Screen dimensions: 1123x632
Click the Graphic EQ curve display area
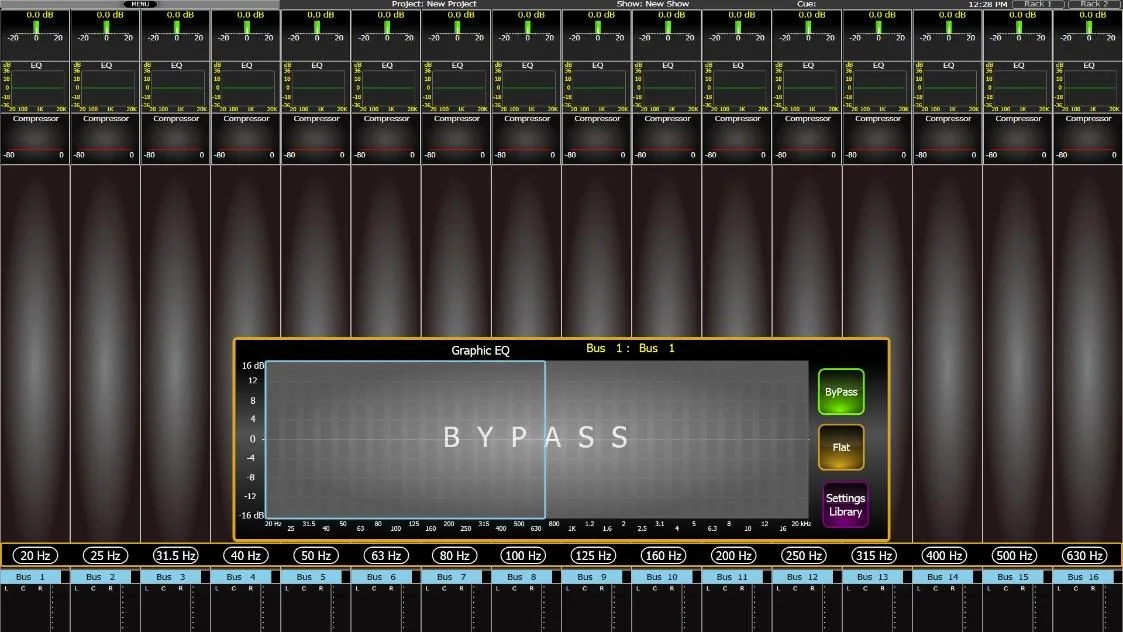[x=537, y=439]
